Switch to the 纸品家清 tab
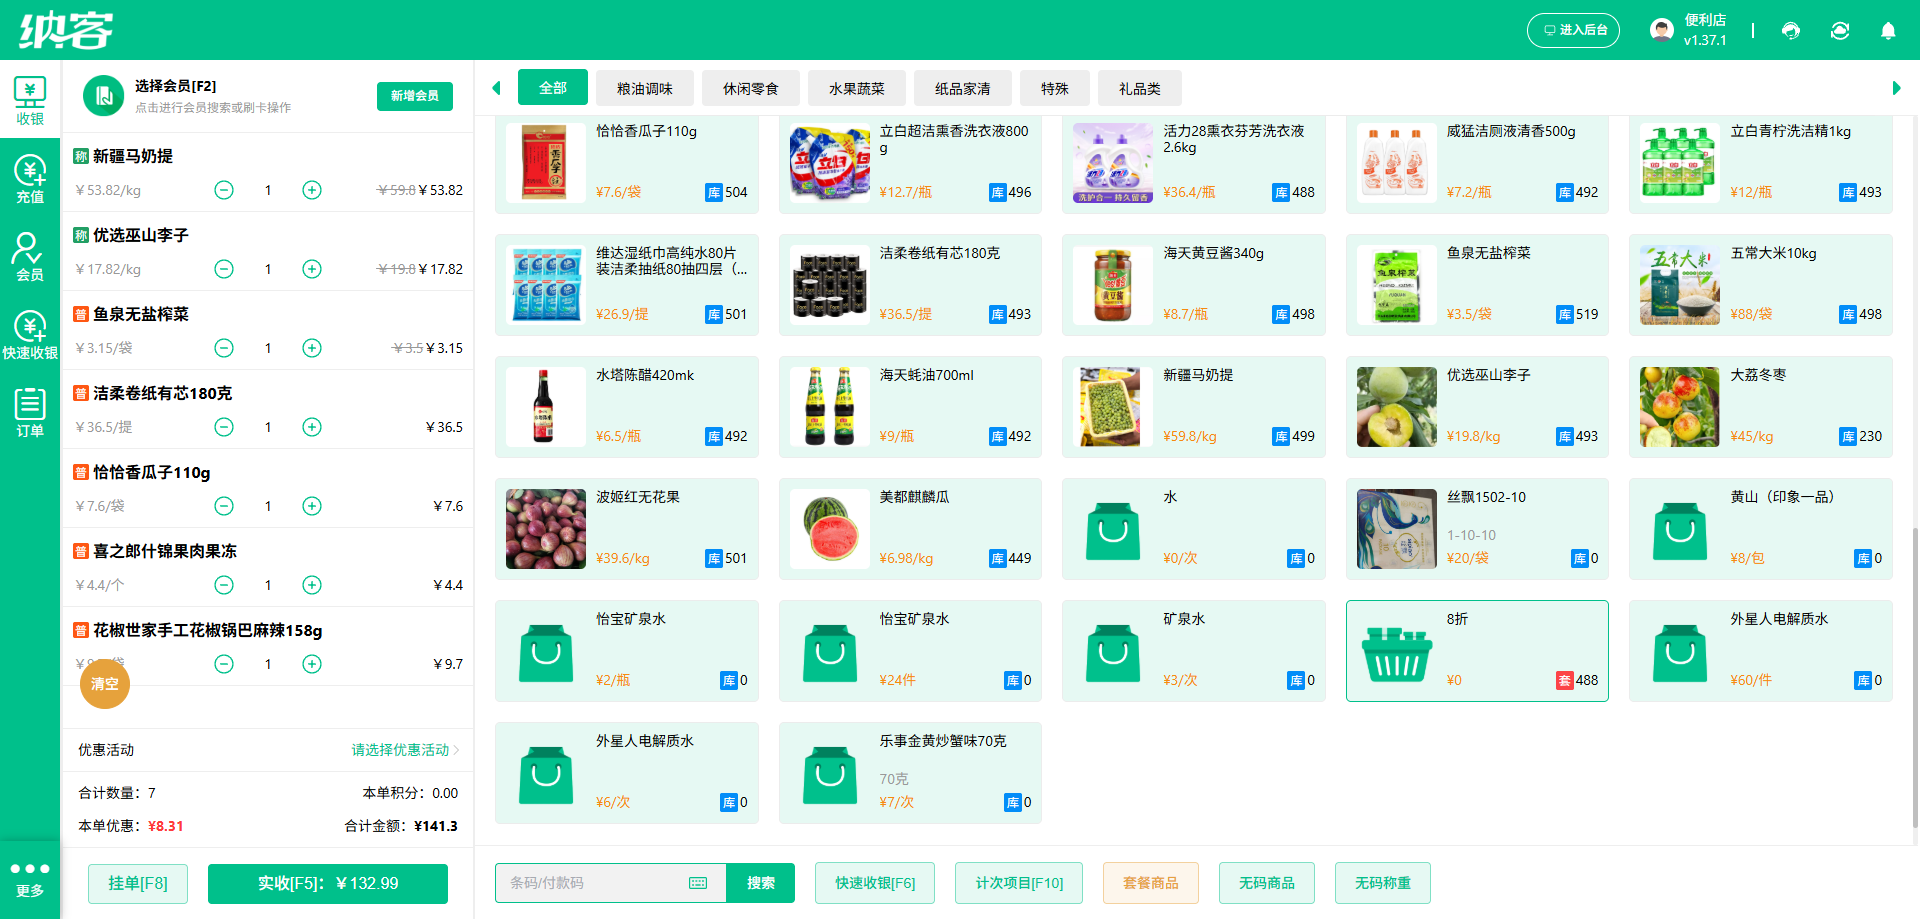Image resolution: width=1920 pixels, height=919 pixels. pyautogui.click(x=963, y=88)
